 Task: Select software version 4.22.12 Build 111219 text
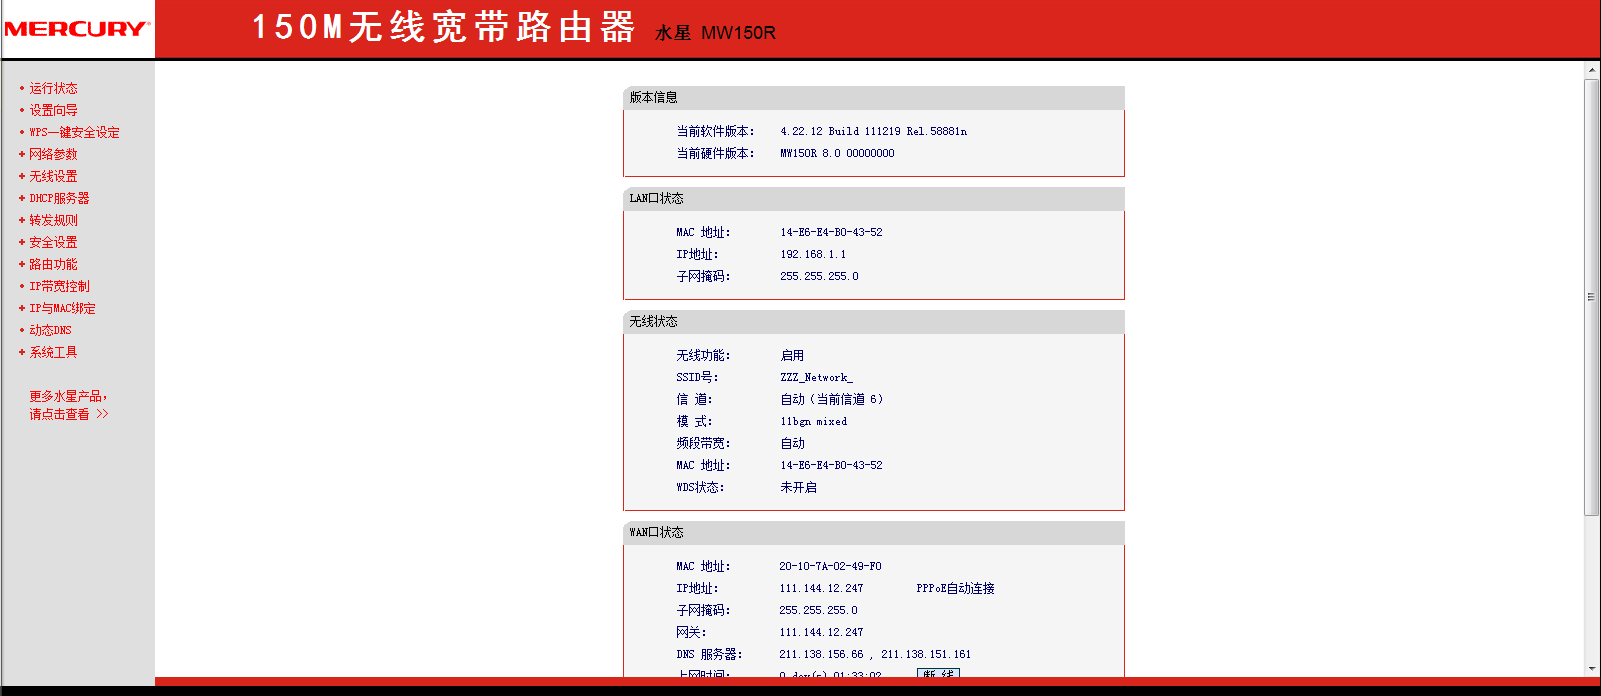(873, 131)
